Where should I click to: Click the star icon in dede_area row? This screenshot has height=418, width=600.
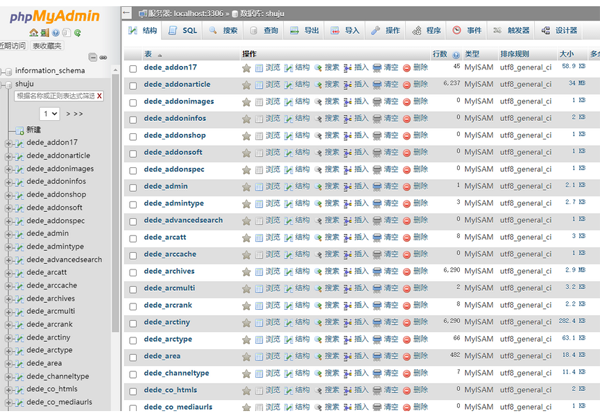pos(246,357)
